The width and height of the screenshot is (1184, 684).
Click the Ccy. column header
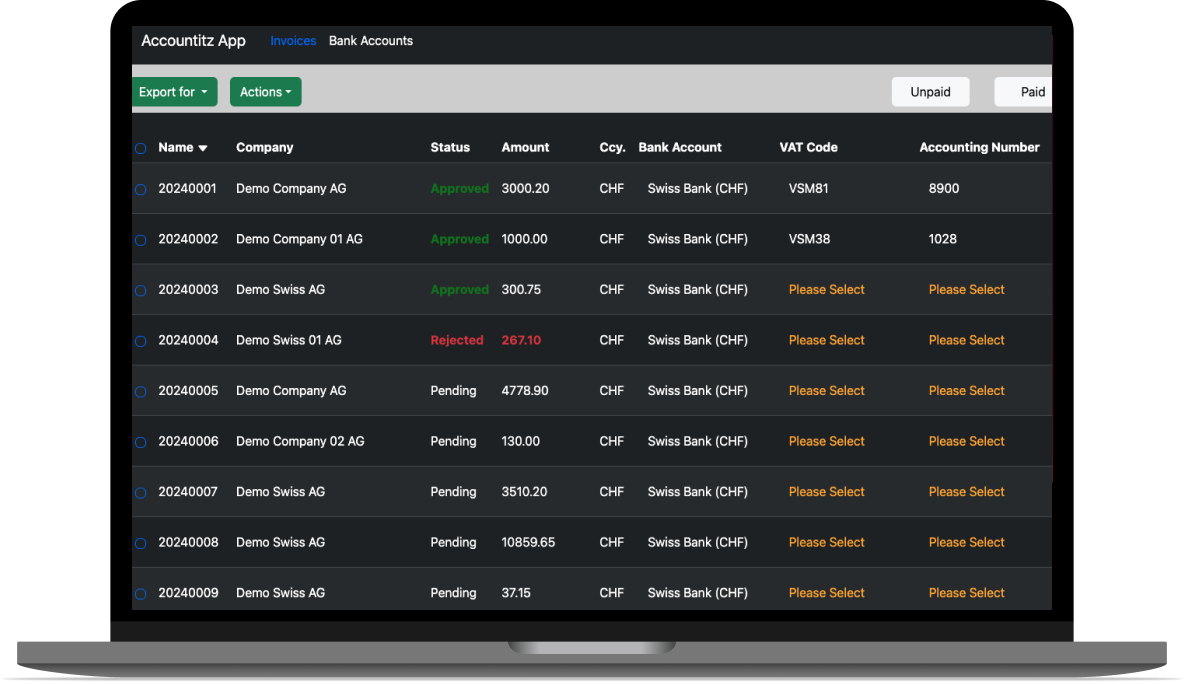612,148
